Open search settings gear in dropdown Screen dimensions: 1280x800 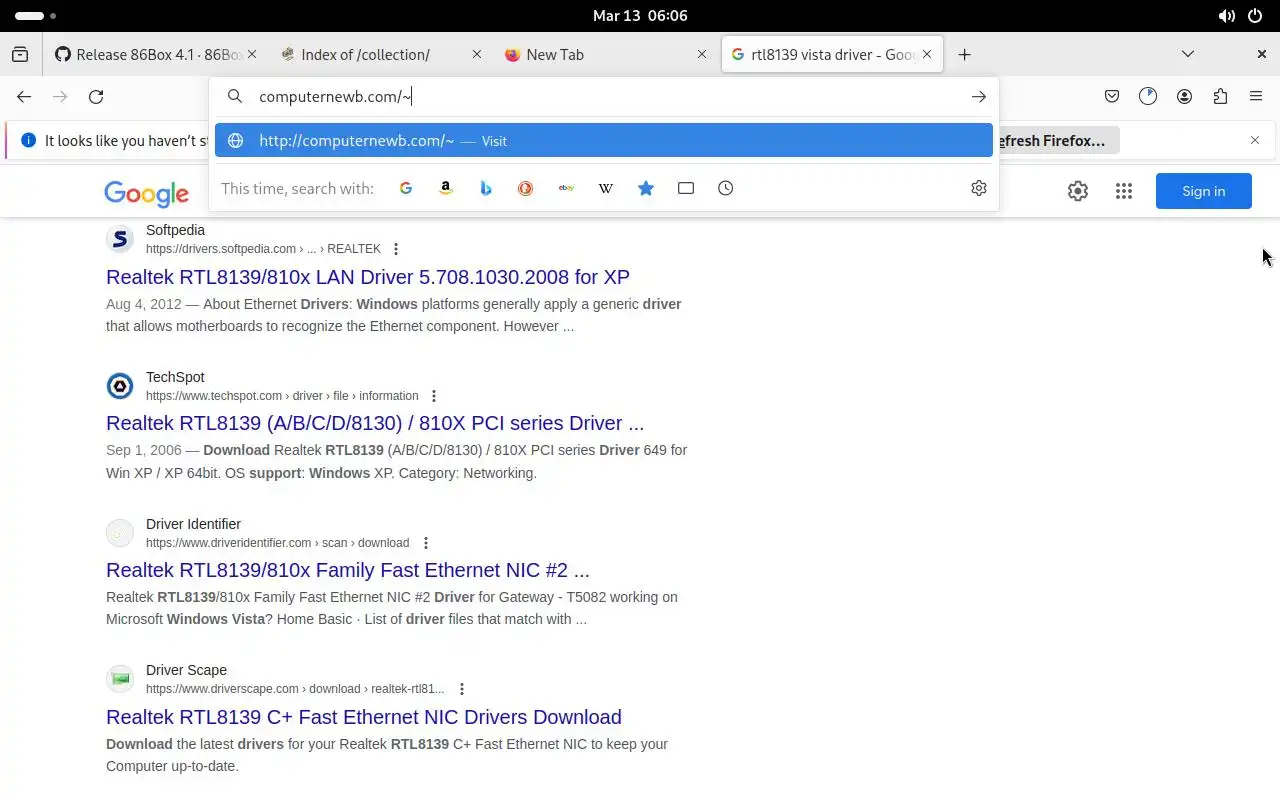(x=979, y=188)
